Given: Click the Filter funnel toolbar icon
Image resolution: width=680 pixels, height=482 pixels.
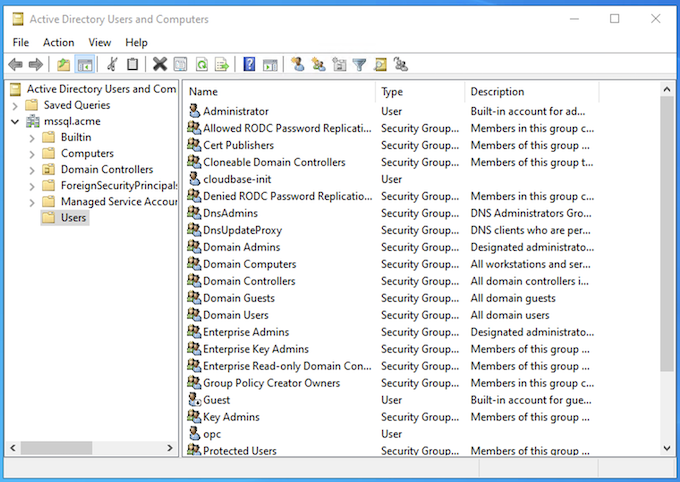Looking at the screenshot, I should (360, 65).
